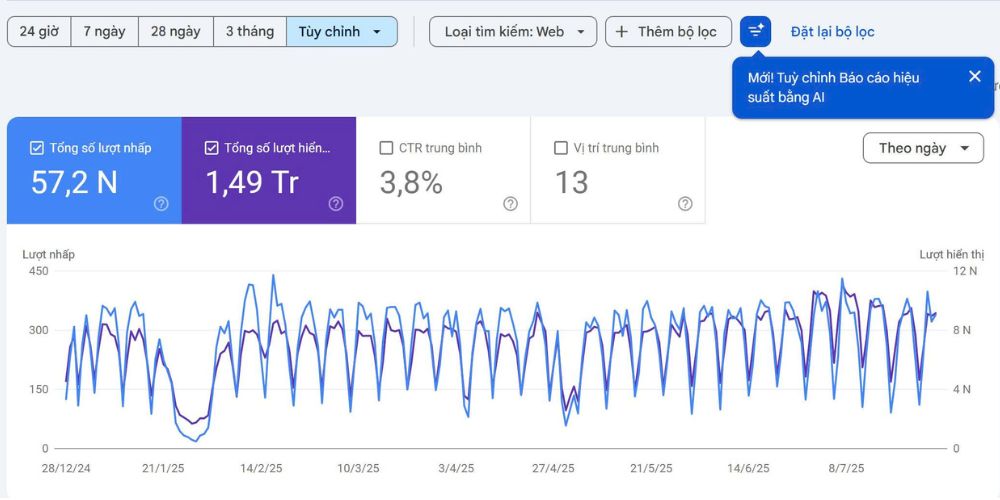Open the Theo ngày grouping dropdown
The height and width of the screenshot is (500, 1000).
[923, 148]
